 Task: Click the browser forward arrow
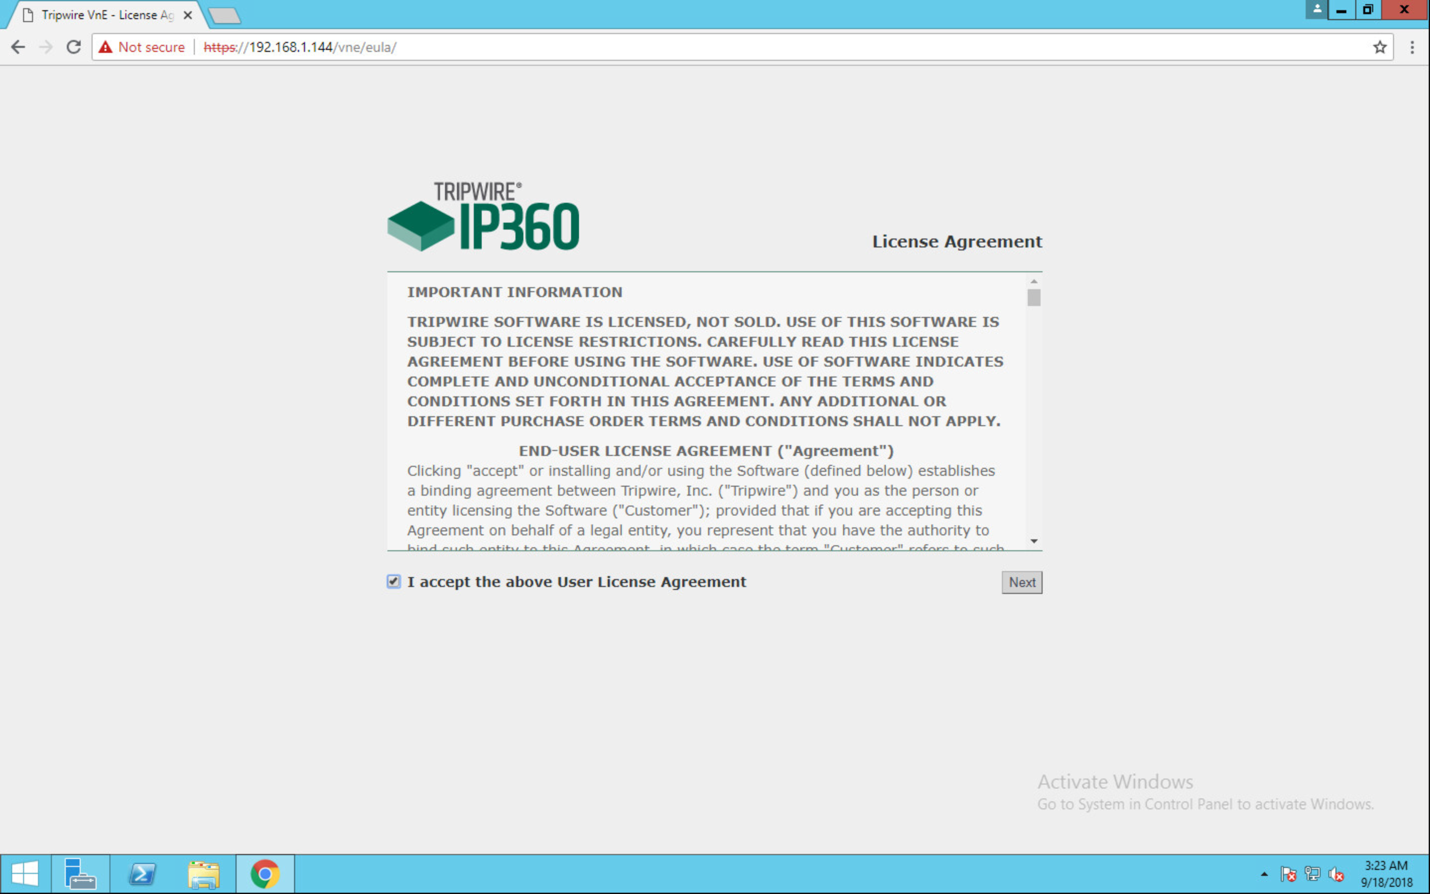[x=46, y=47]
